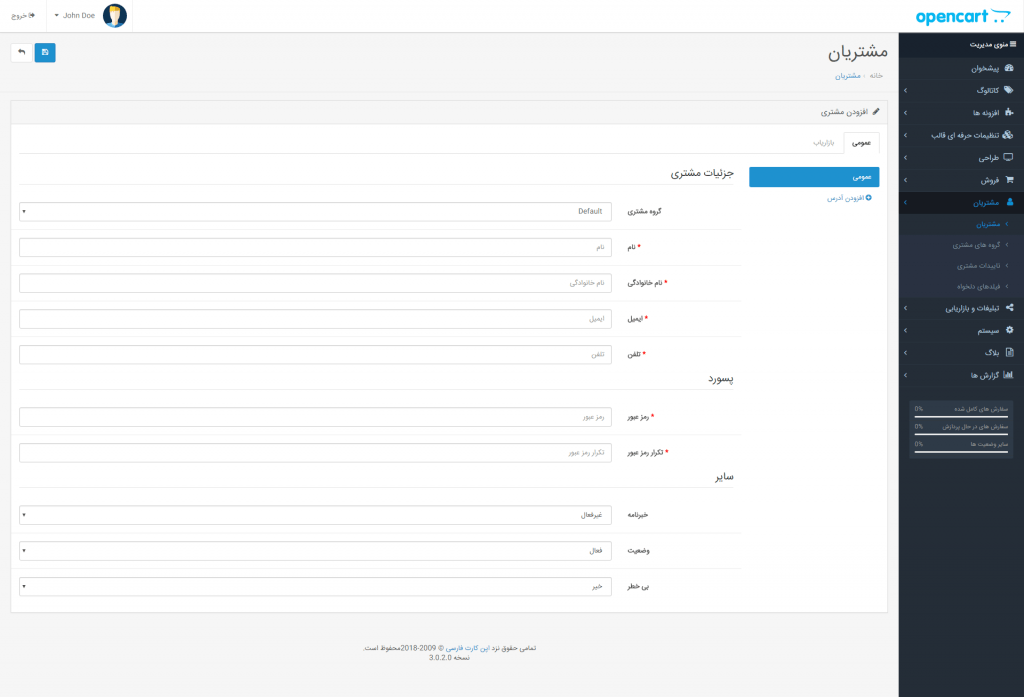Click the John Doe profile avatar
This screenshot has height=697, width=1024.
click(115, 16)
